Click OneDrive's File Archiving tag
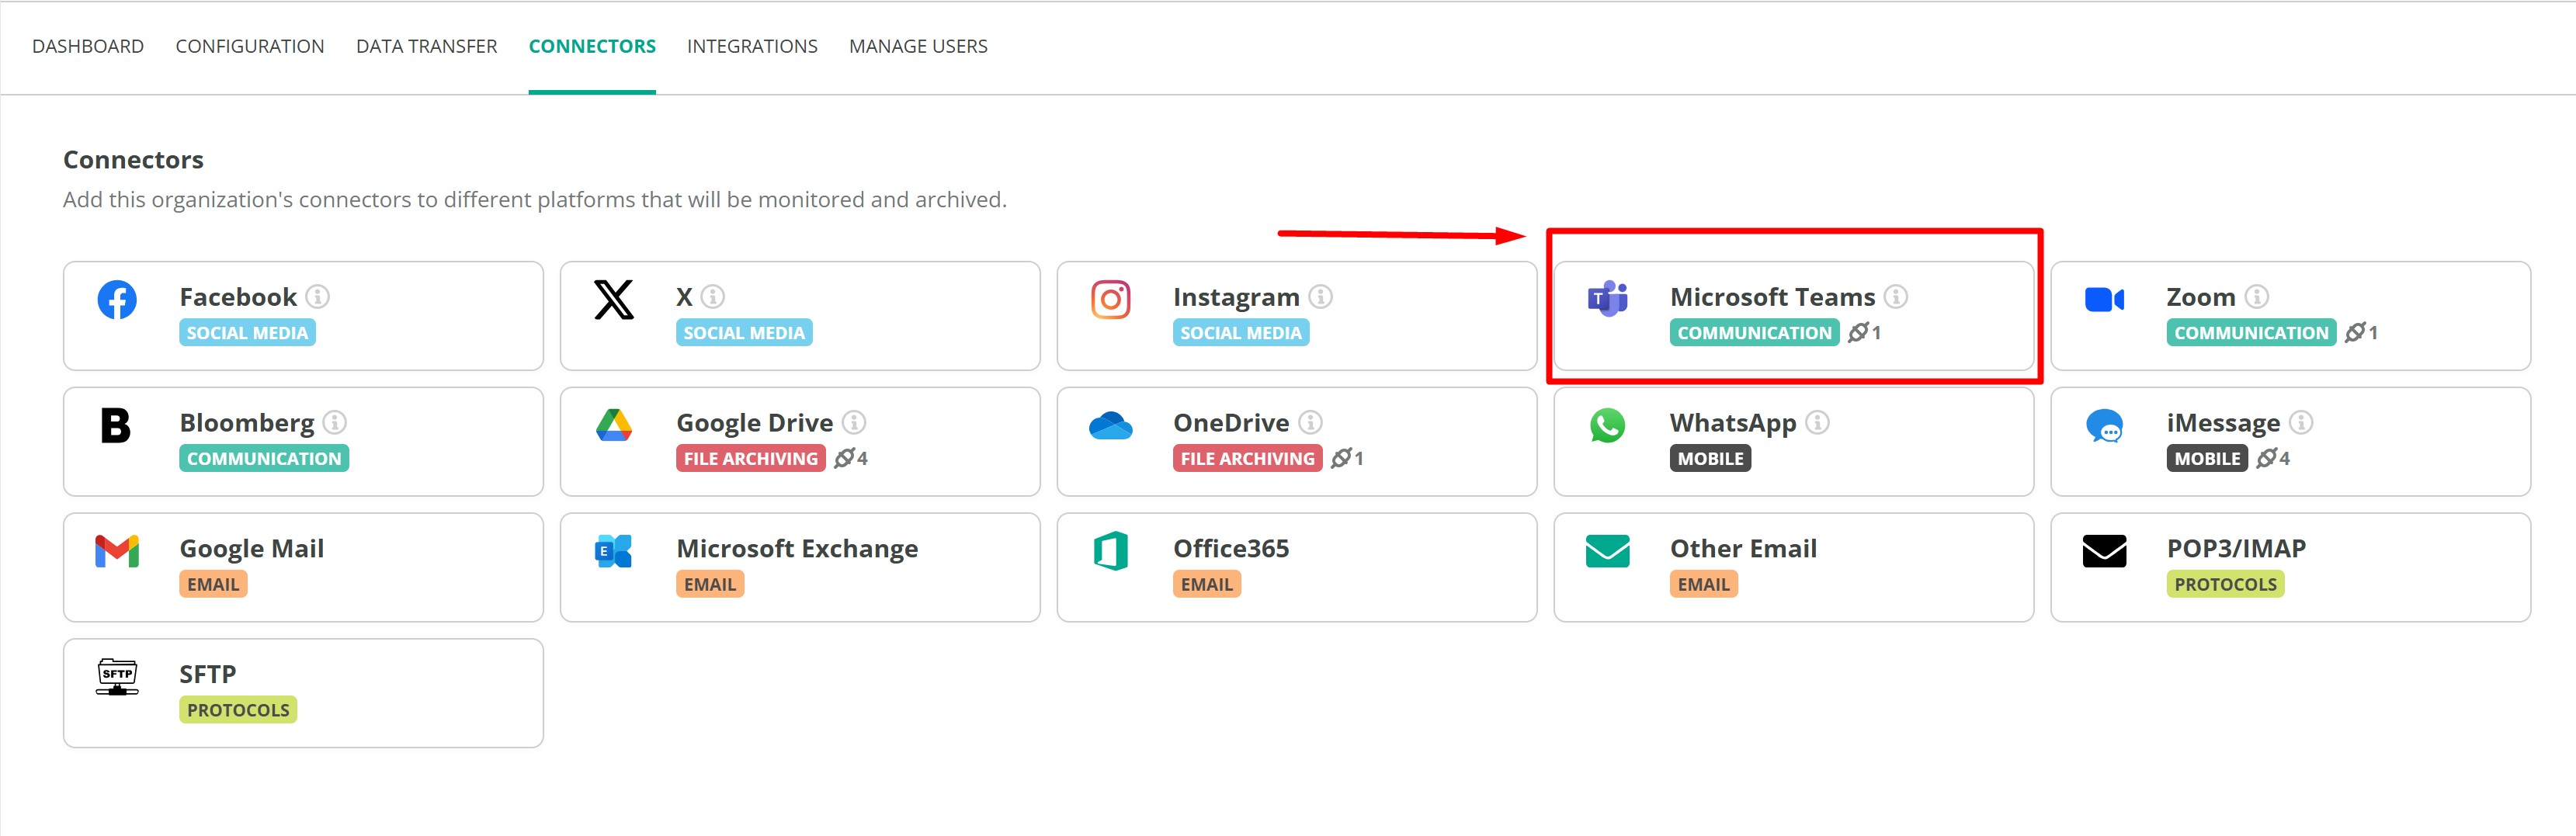This screenshot has height=836, width=2576. click(1248, 459)
